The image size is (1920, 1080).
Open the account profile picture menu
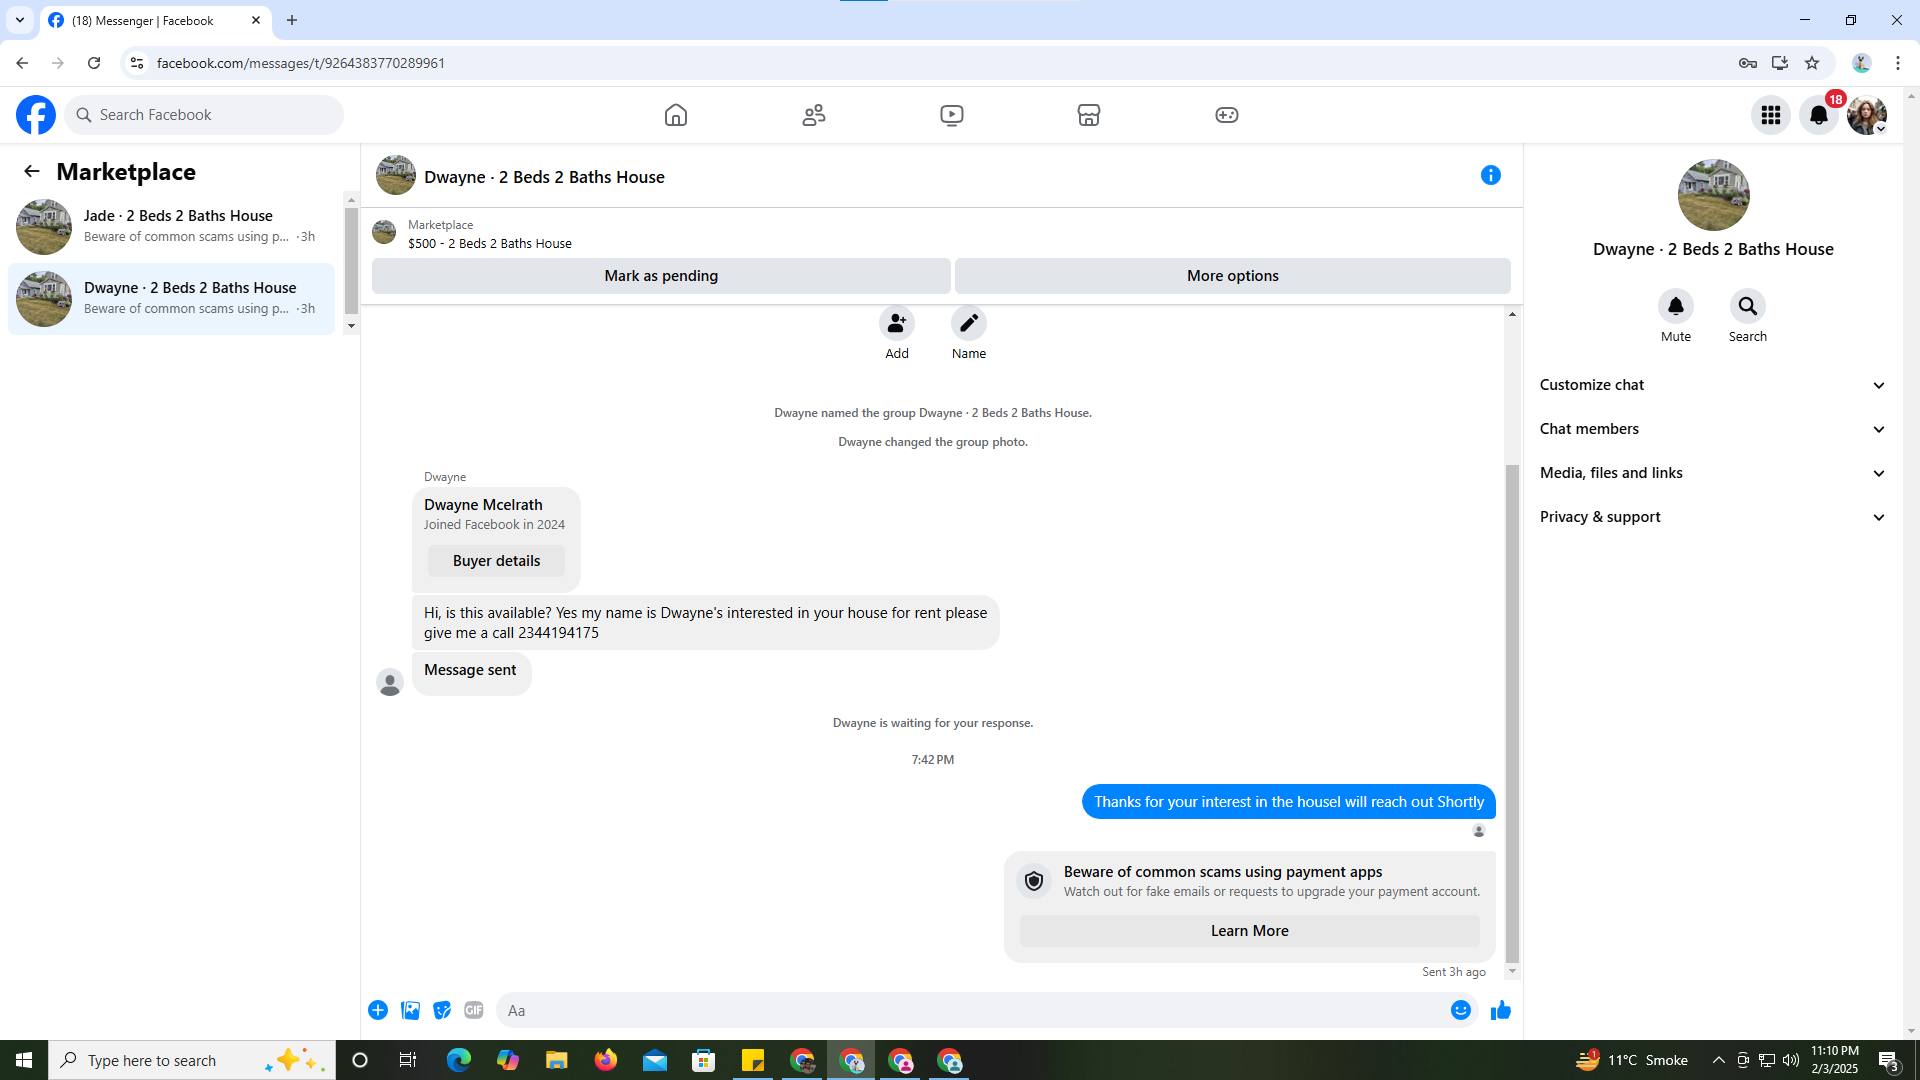pos(1867,115)
